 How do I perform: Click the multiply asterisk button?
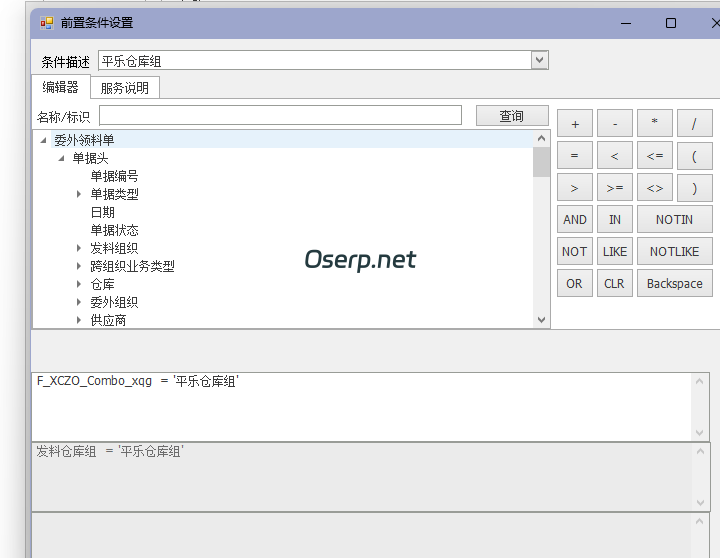tap(655, 124)
